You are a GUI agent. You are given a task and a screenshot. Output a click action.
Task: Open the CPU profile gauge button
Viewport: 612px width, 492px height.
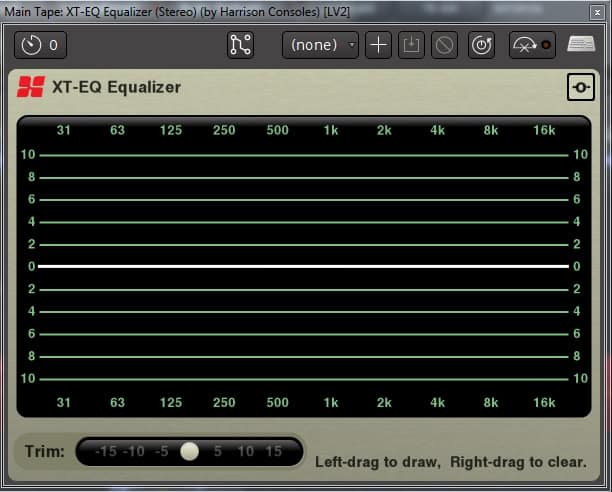pos(531,45)
